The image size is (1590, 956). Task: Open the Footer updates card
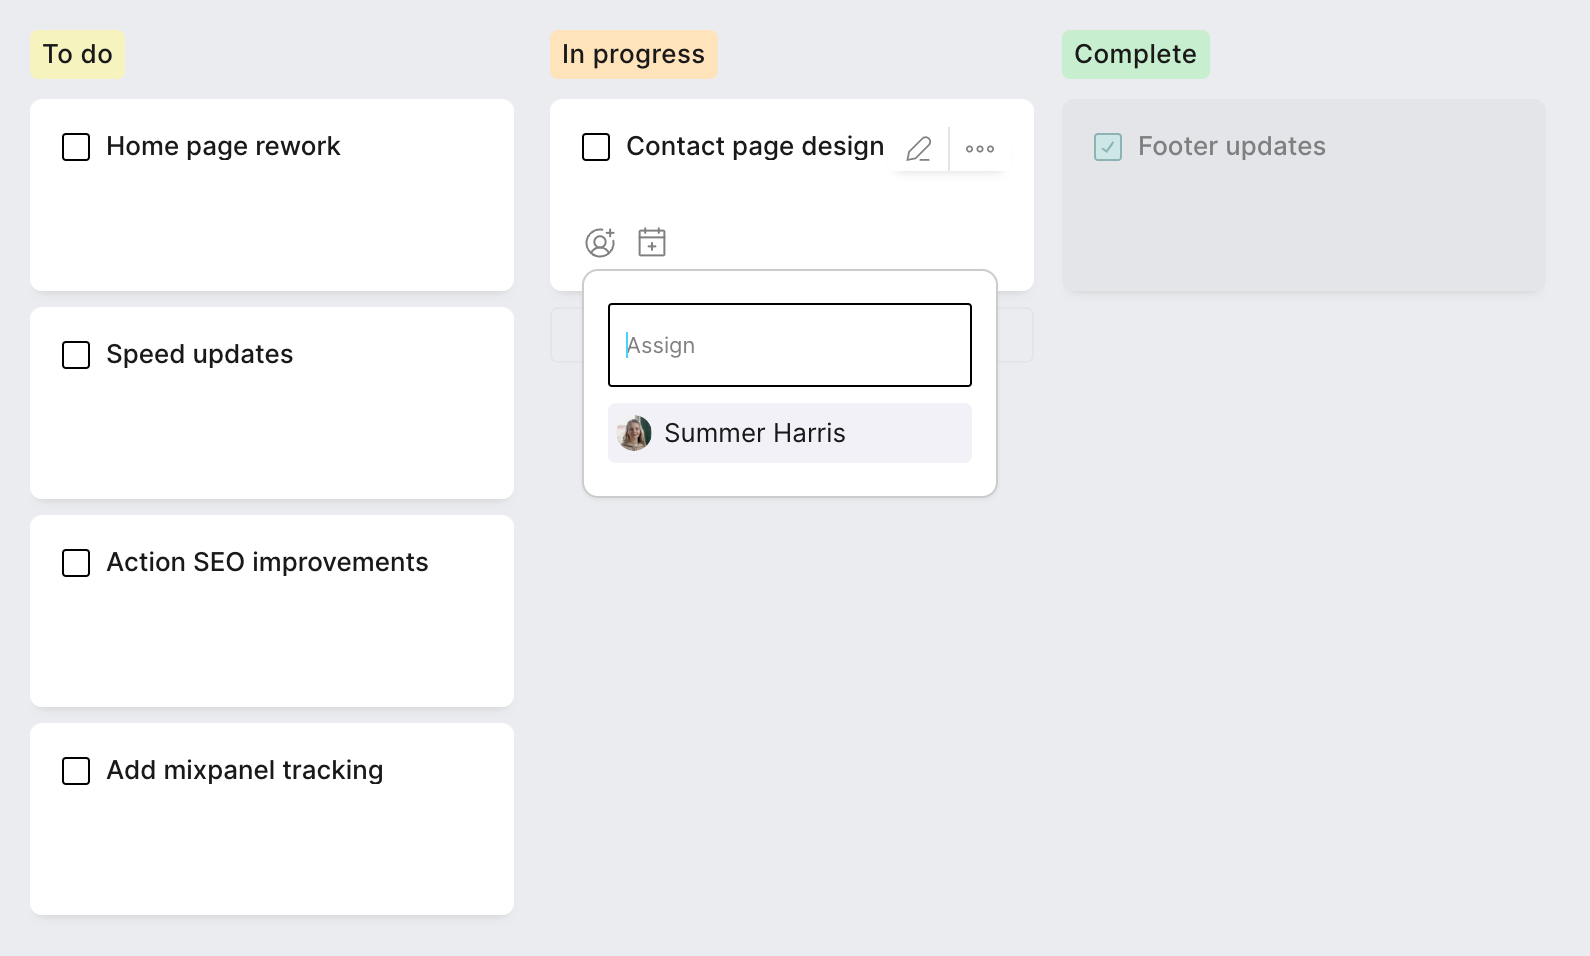coord(1303,220)
